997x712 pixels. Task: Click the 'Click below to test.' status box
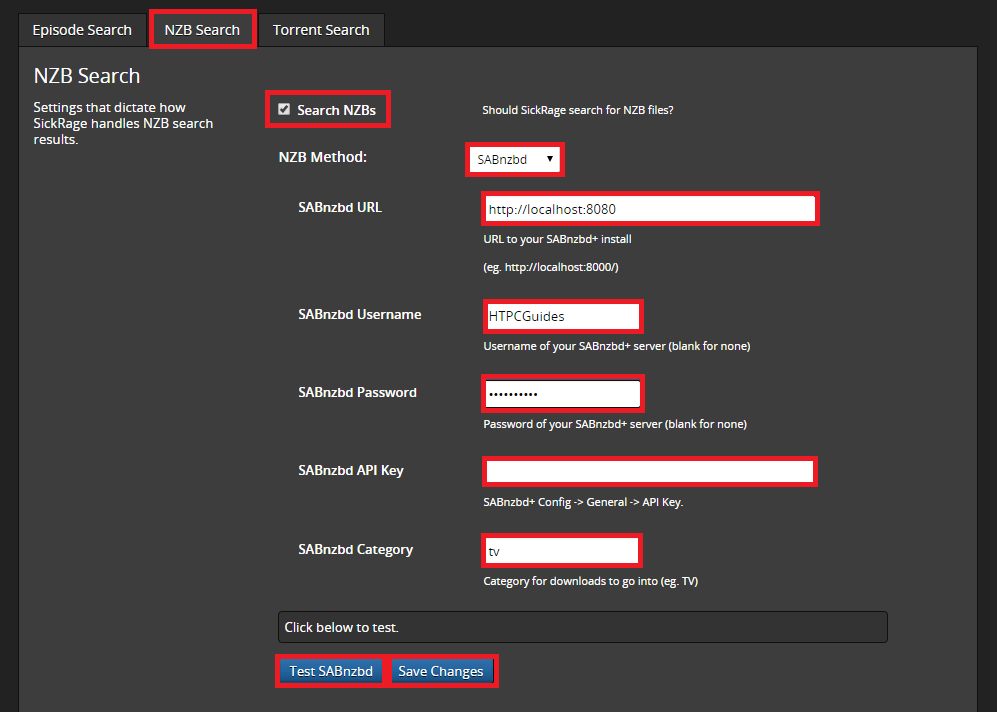point(582,627)
